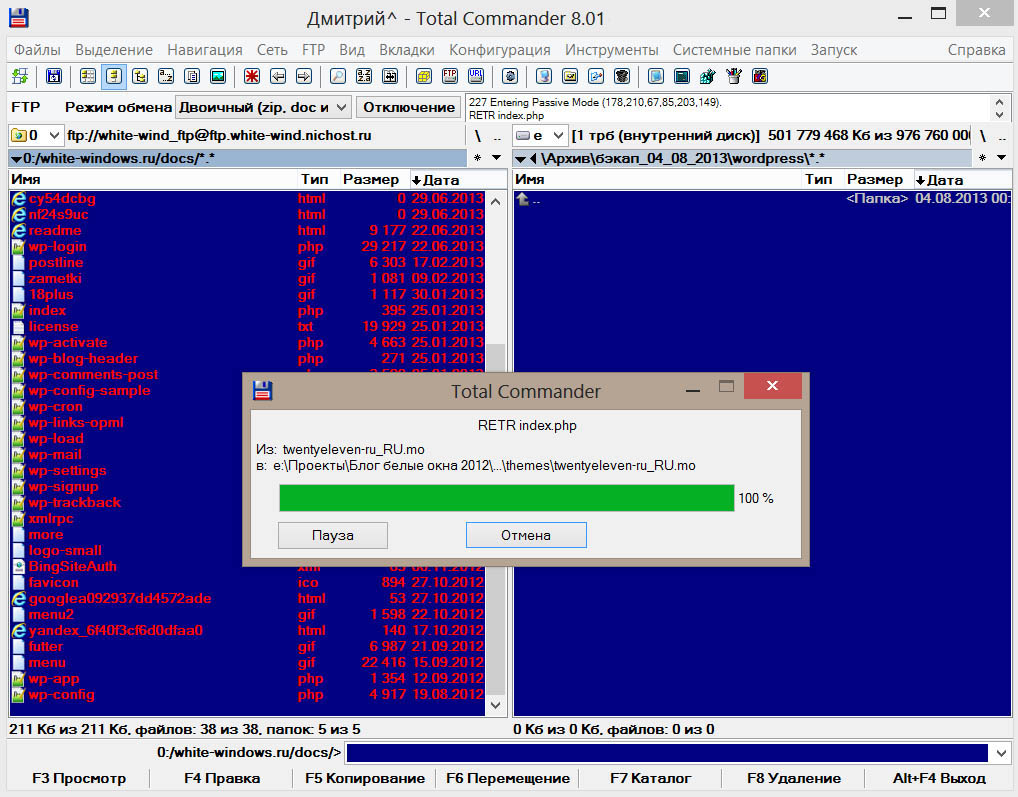Click the last colorful toolbar icon
The height and width of the screenshot is (797, 1018).
pos(760,77)
